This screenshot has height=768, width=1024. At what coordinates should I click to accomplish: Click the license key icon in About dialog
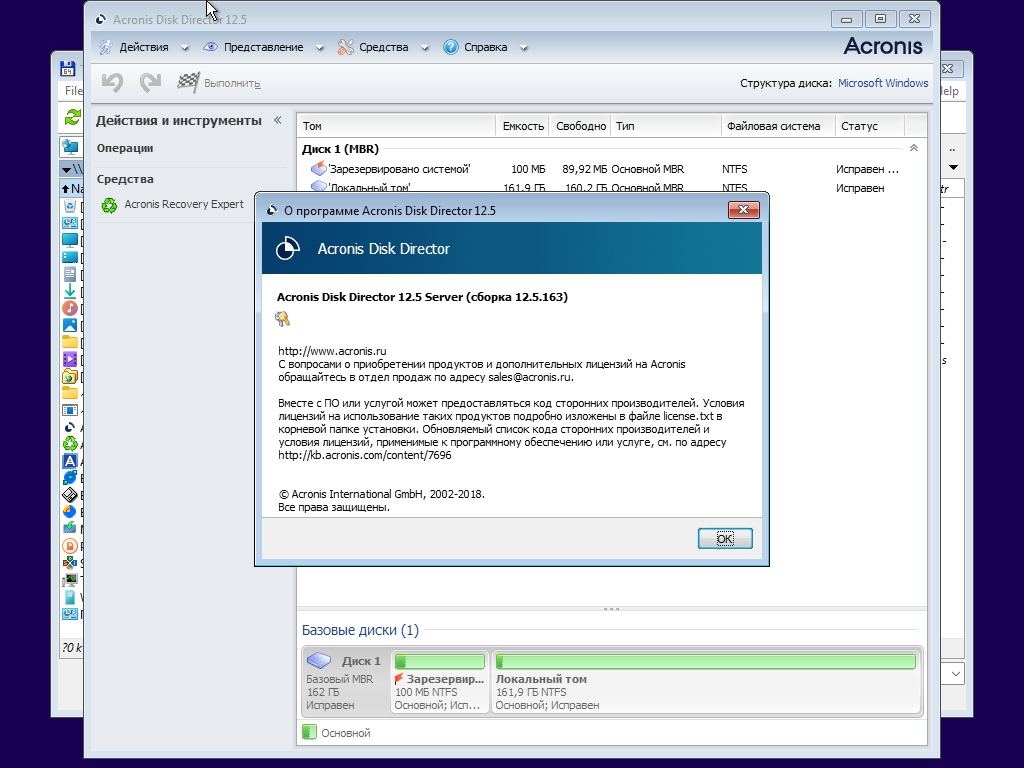click(x=283, y=319)
